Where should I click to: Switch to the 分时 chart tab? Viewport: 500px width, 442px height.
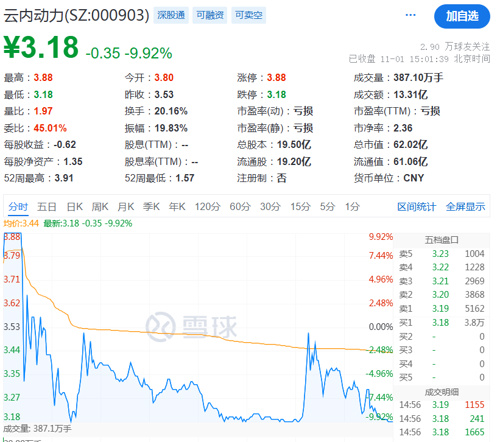(x=18, y=207)
